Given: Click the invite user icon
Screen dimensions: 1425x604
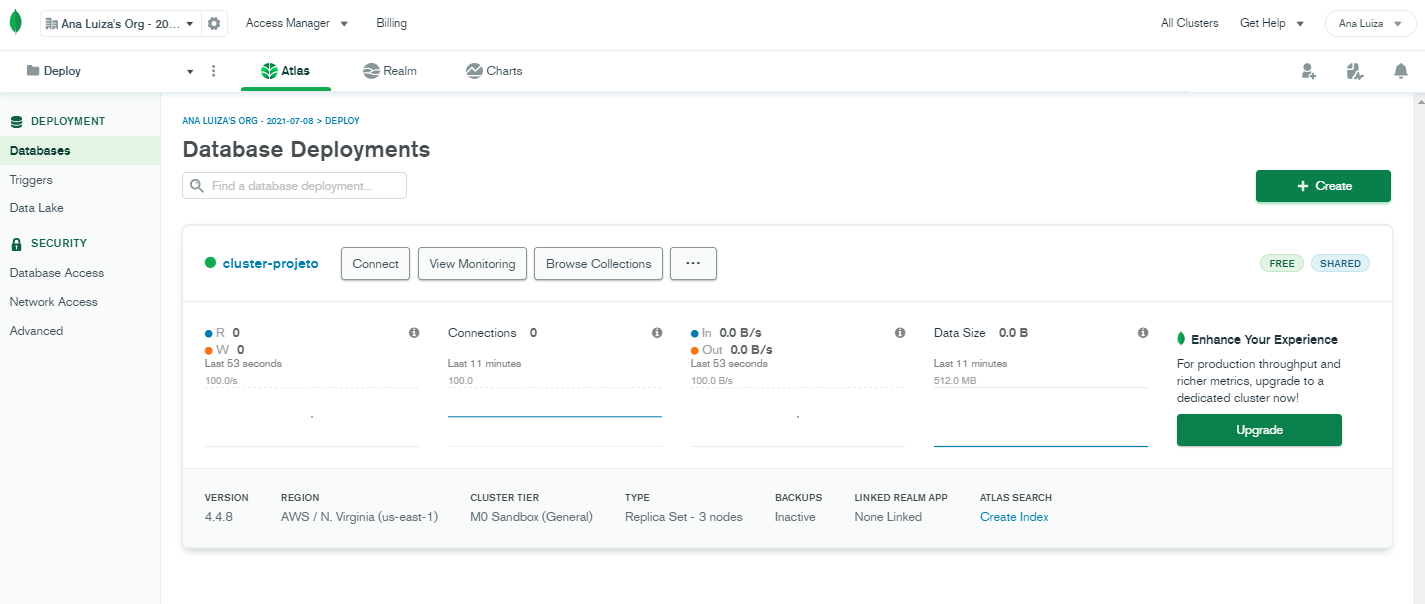Looking at the screenshot, I should click(1308, 71).
